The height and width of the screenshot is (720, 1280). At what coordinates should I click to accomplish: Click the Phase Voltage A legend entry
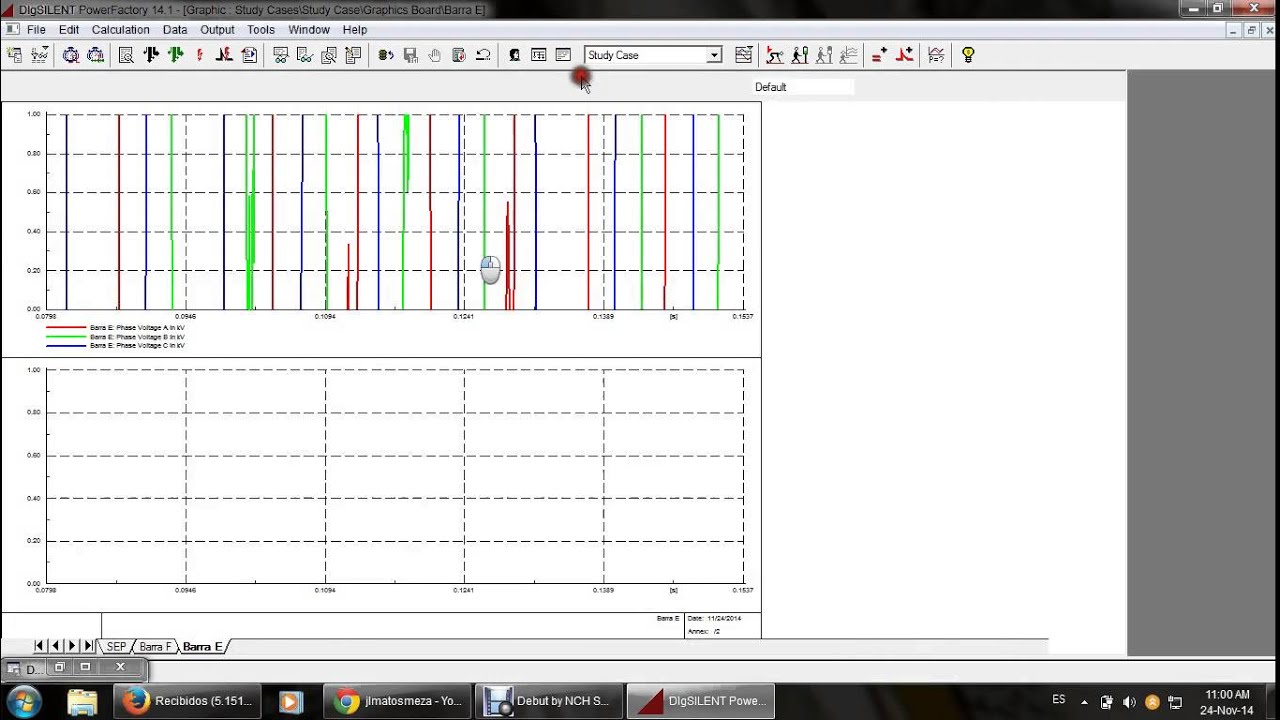point(137,328)
